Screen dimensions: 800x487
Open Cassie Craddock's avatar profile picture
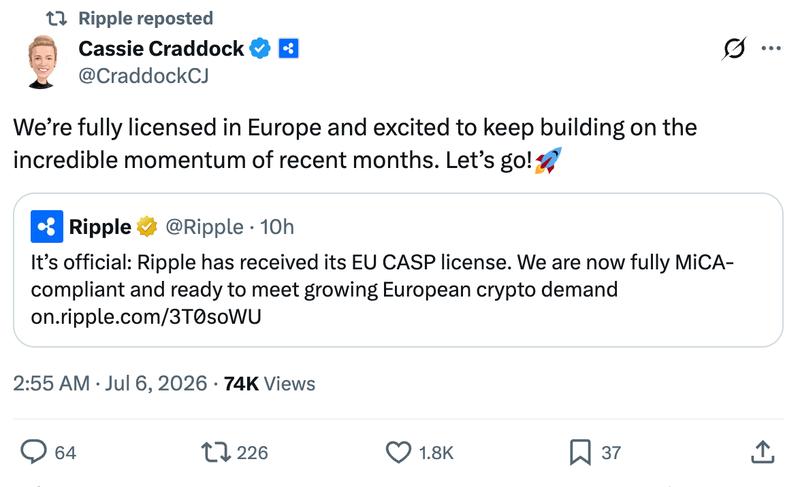point(42,62)
